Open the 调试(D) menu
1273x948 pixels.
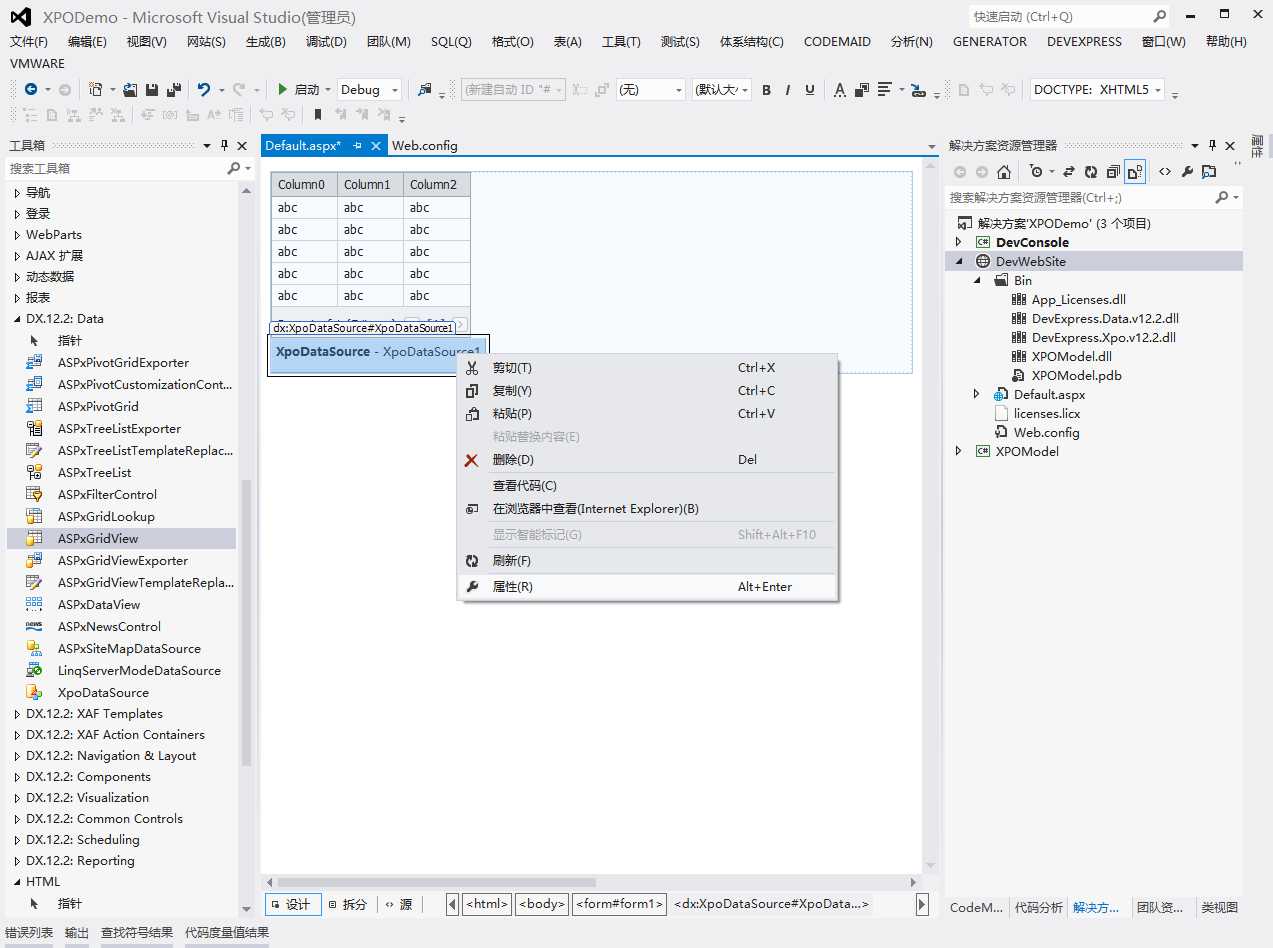(326, 41)
